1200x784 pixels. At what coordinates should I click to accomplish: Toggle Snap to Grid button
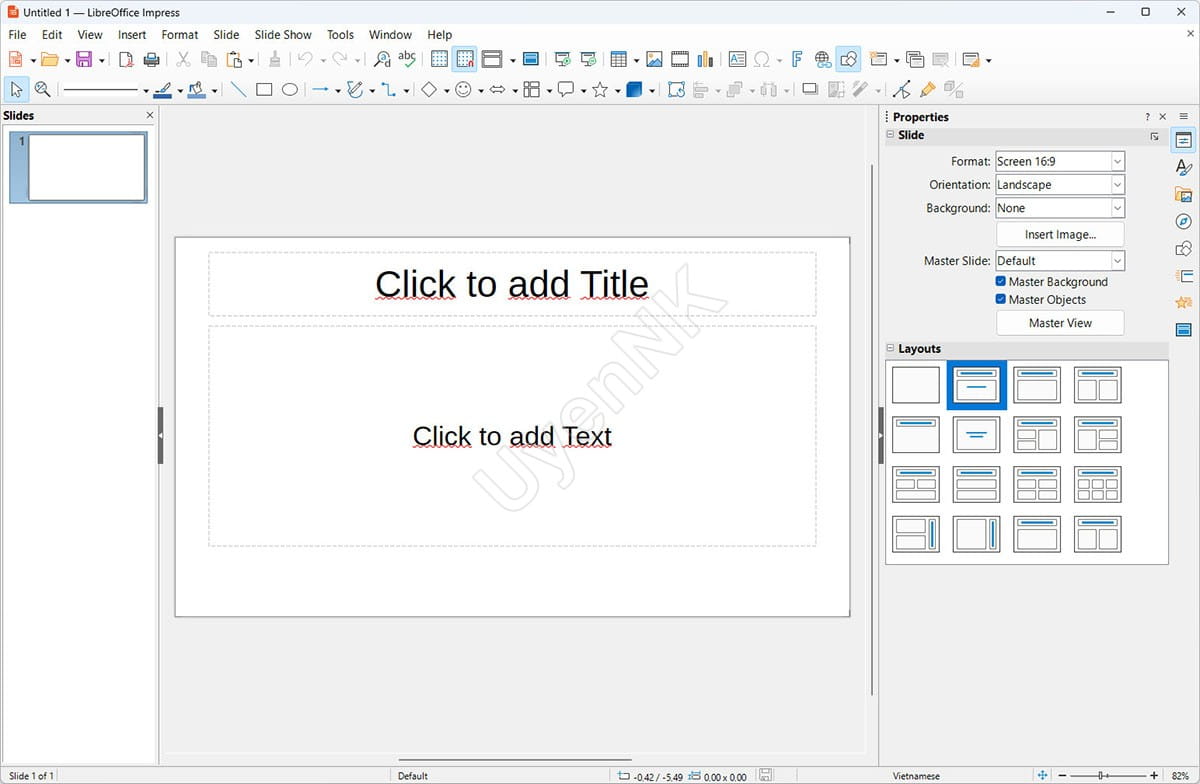[465, 60]
